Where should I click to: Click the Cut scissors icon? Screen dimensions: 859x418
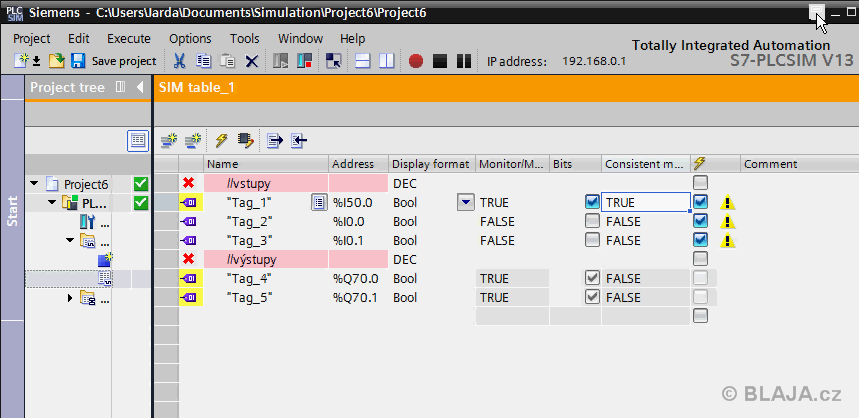[x=179, y=60]
